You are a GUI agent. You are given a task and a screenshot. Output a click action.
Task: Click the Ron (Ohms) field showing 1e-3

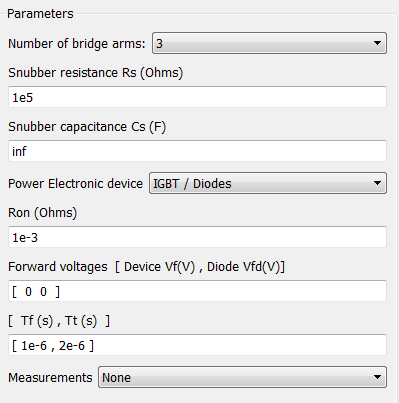[197, 237]
